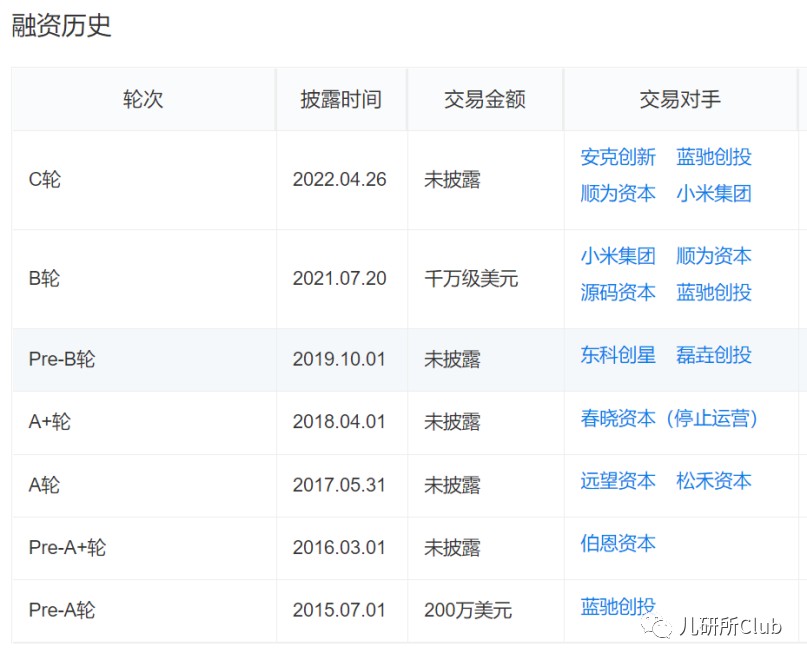The image size is (807, 661).
Task: Click 未披露 amount in C轮 row
Action: pyautogui.click(x=452, y=180)
